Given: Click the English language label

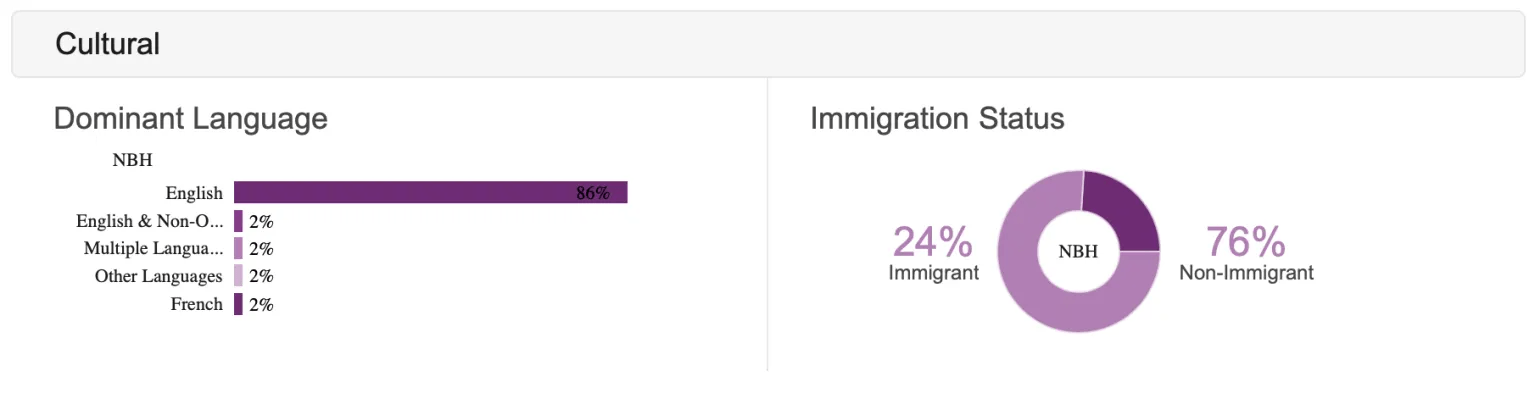Looking at the screenshot, I should pyautogui.click(x=194, y=193).
